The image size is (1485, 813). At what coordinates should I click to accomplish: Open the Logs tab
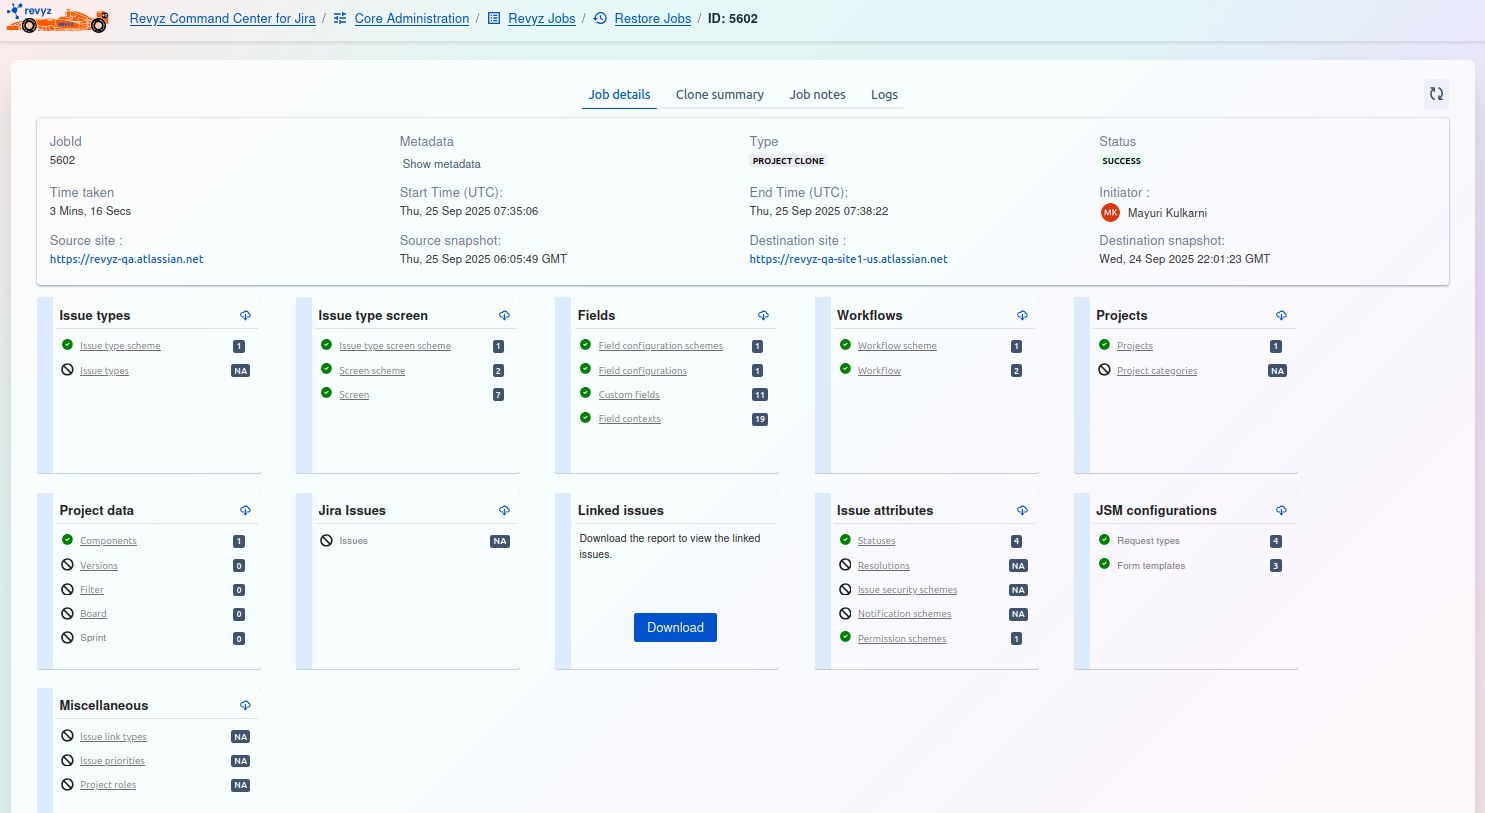(x=884, y=95)
